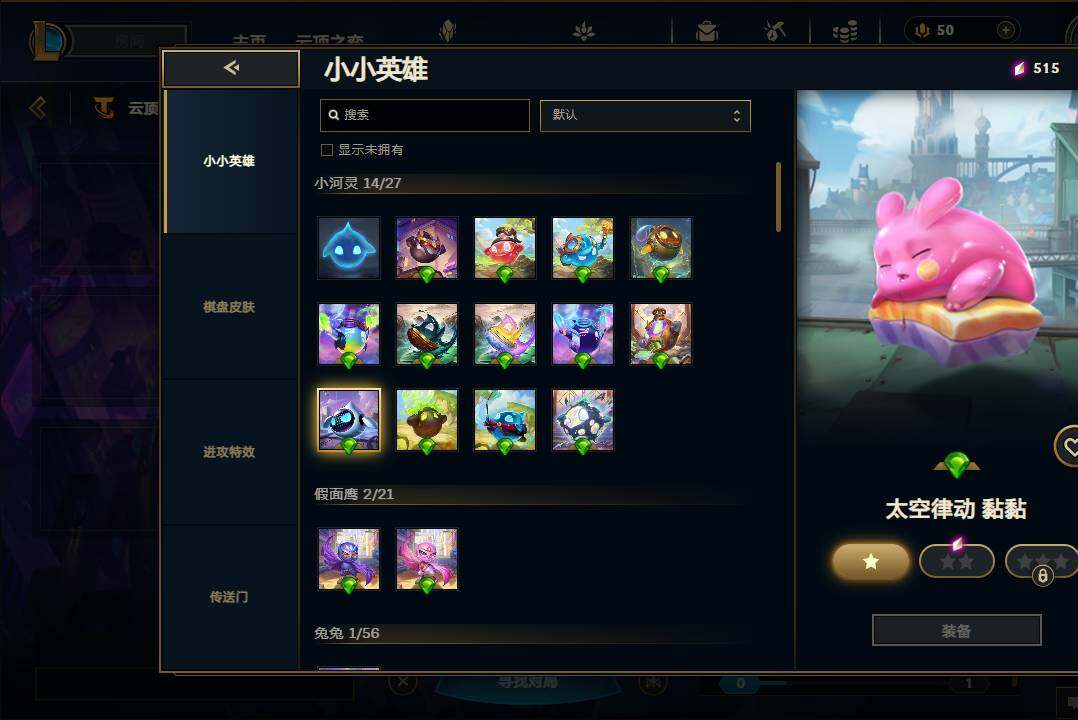Image resolution: width=1078 pixels, height=720 pixels.
Task: Click the League logo at top-left
Action: click(x=48, y=40)
